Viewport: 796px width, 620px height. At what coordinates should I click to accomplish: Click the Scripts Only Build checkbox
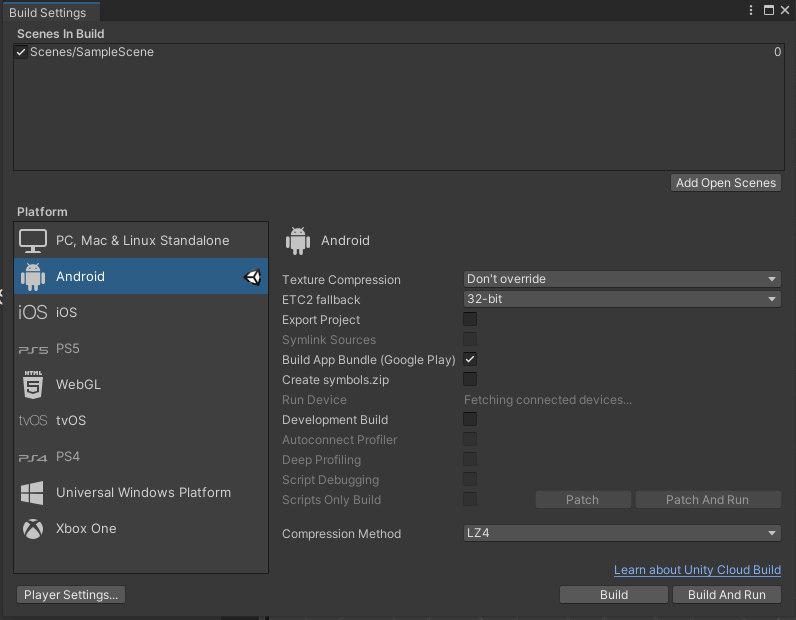[470, 500]
